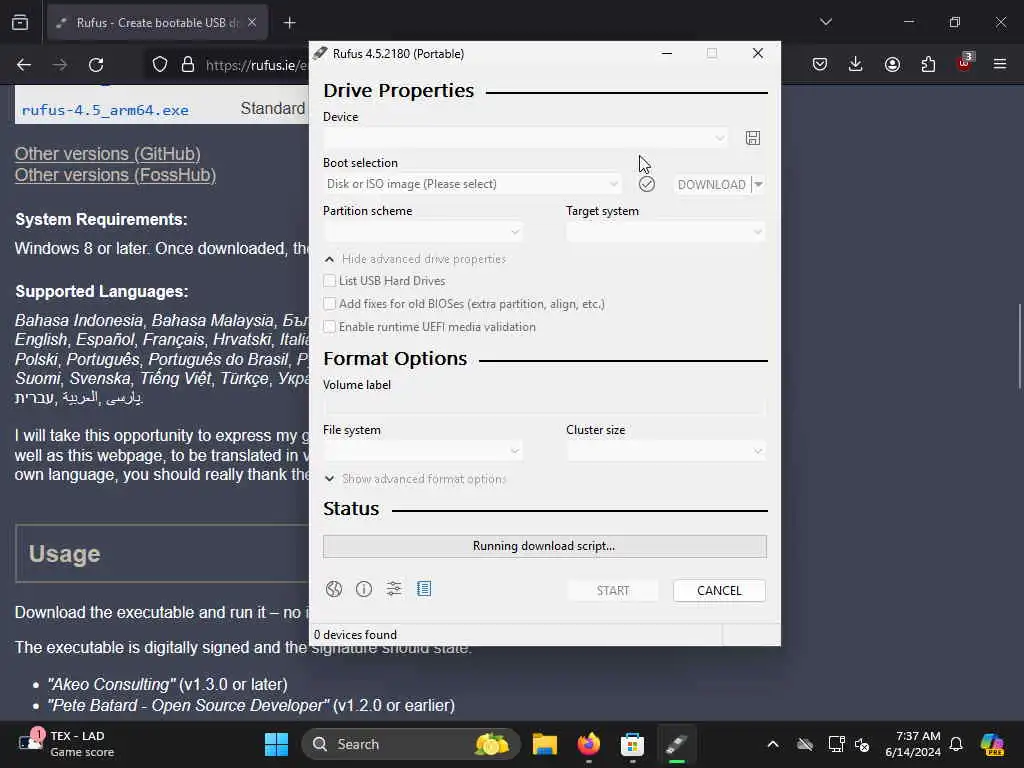Viewport: 1024px width, 768px height.
Task: Open the language globe icon in Rufus
Action: 334,589
